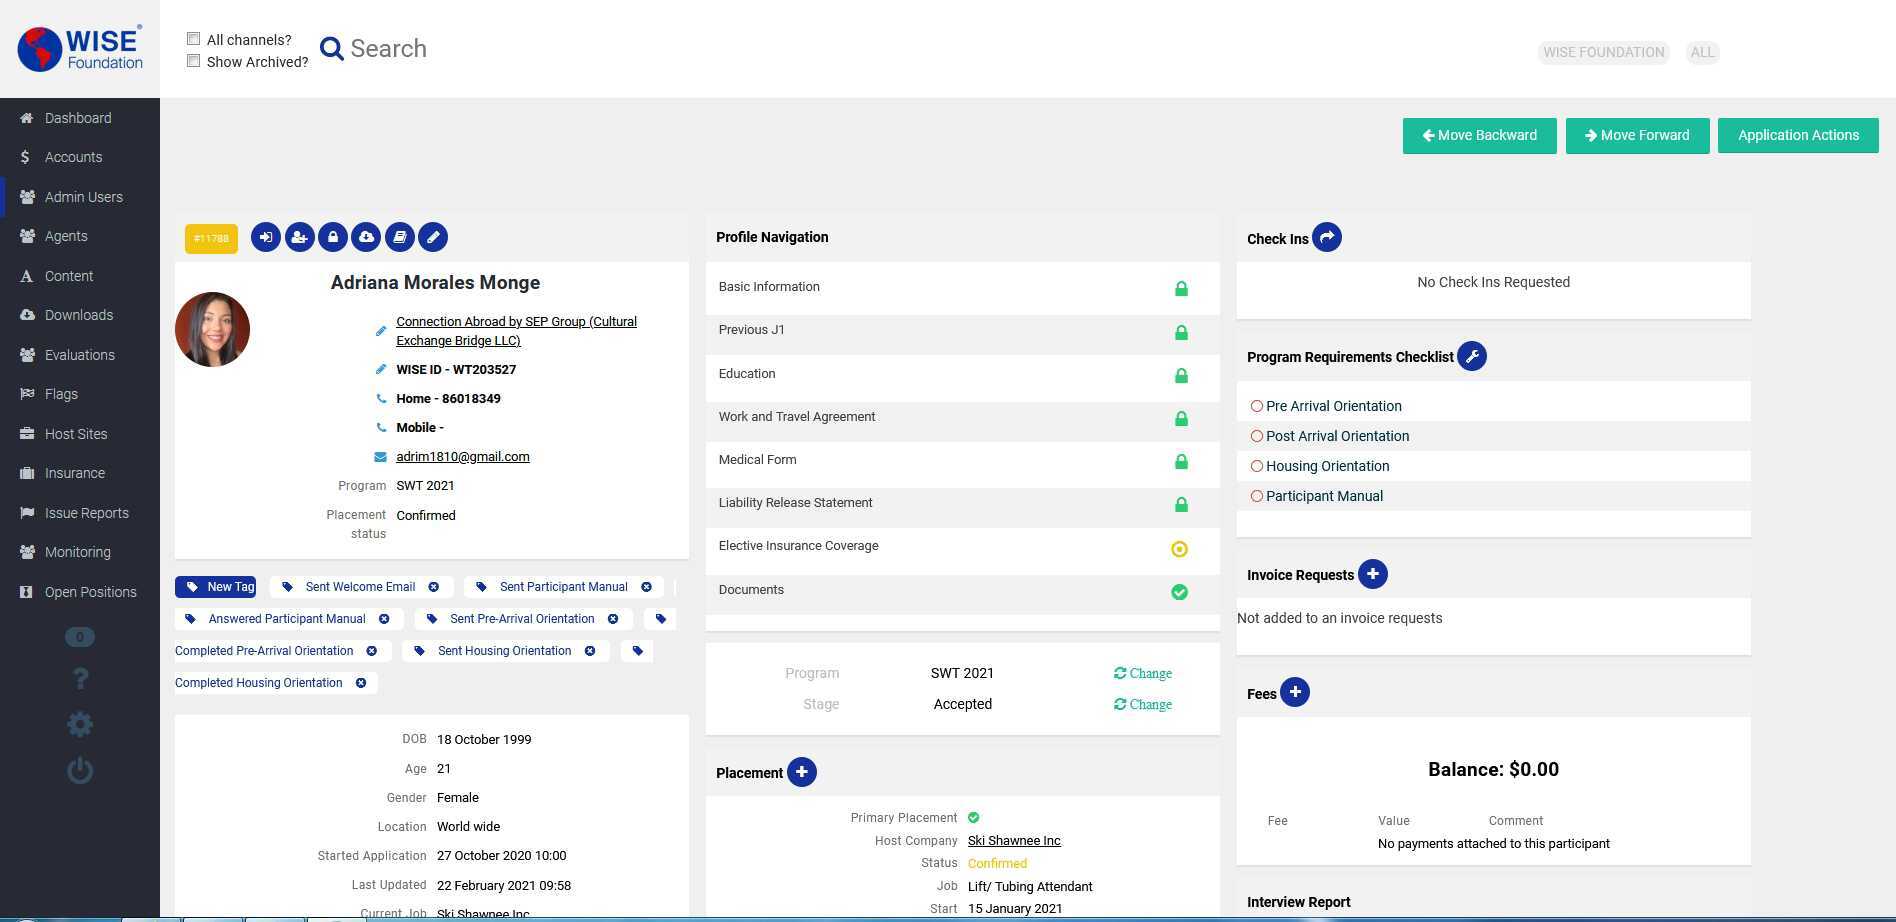Mark Pre Arrival Orientation as complete
The width and height of the screenshot is (1896, 922).
pyautogui.click(x=1257, y=406)
